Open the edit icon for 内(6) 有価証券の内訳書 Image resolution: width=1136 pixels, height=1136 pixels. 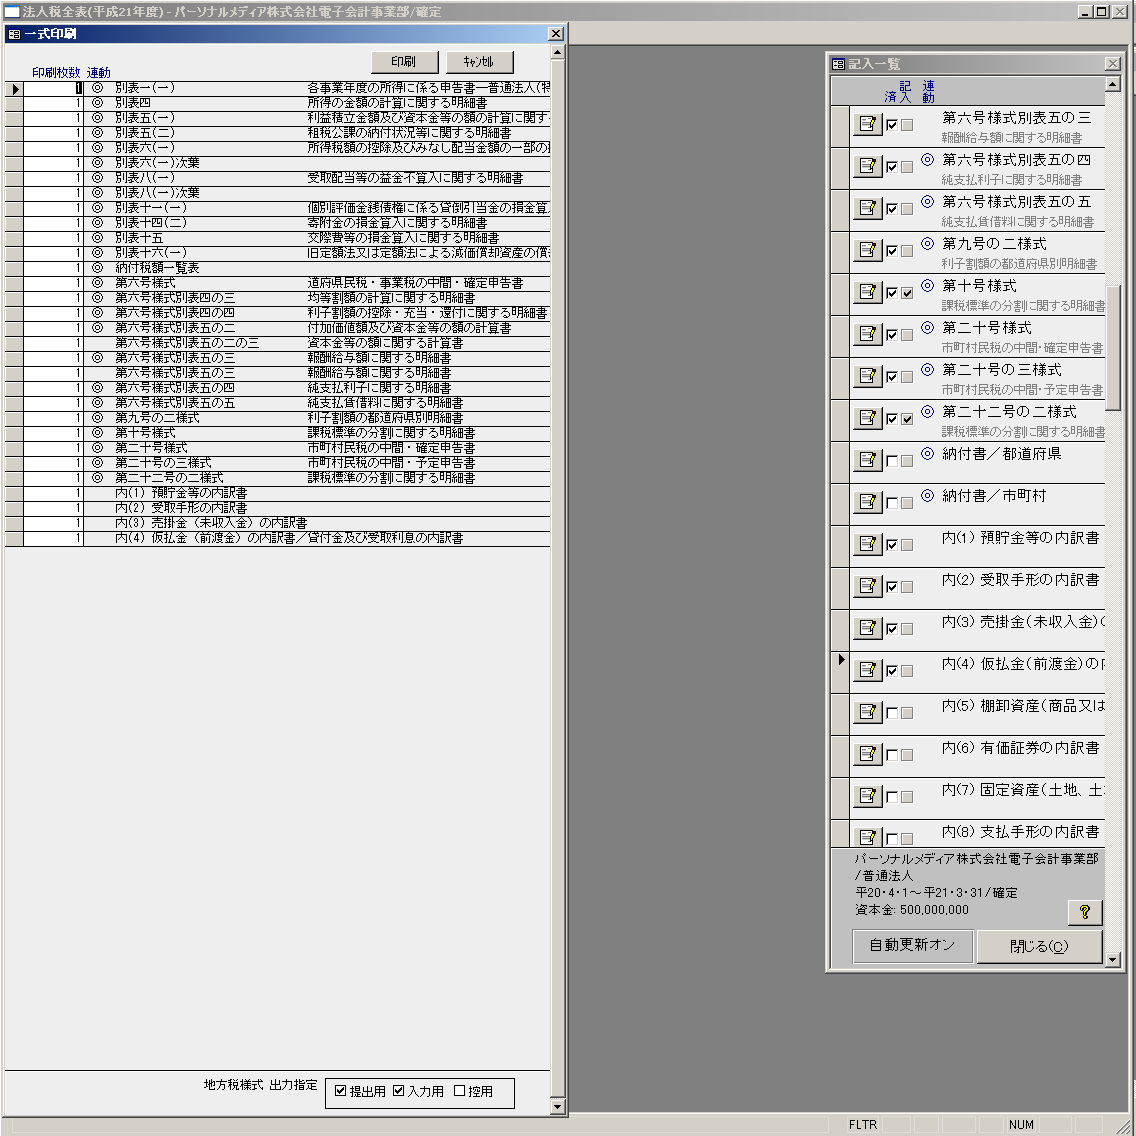[x=867, y=754]
